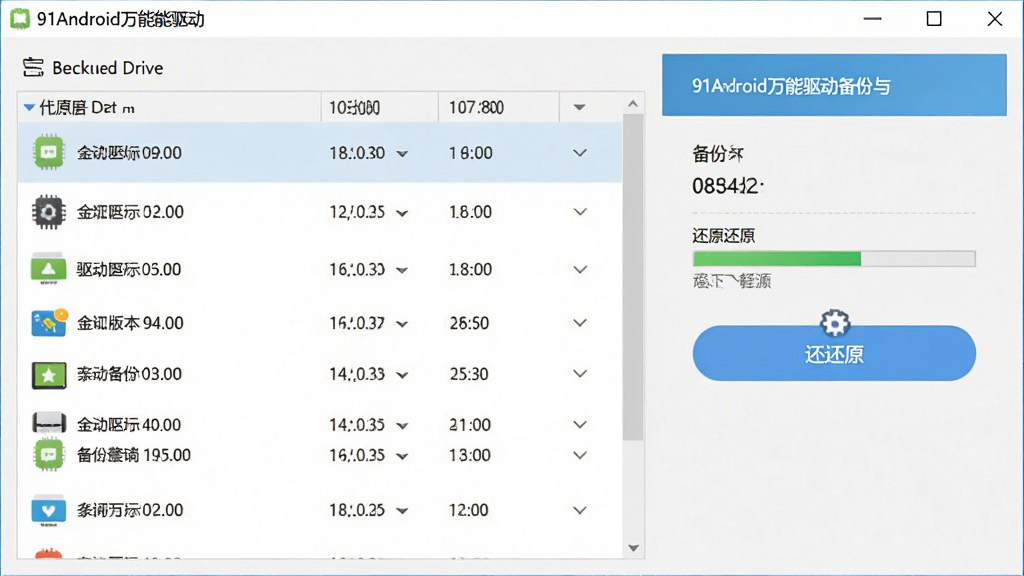Image resolution: width=1024 pixels, height=576 pixels.
Task: Select the driver row labeled 40.00
Action: coord(320,424)
